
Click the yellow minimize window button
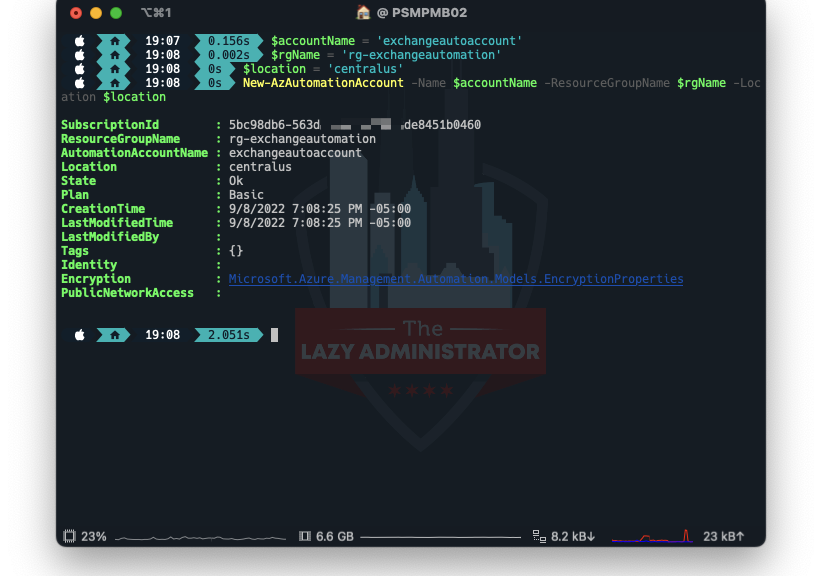[x=96, y=13]
